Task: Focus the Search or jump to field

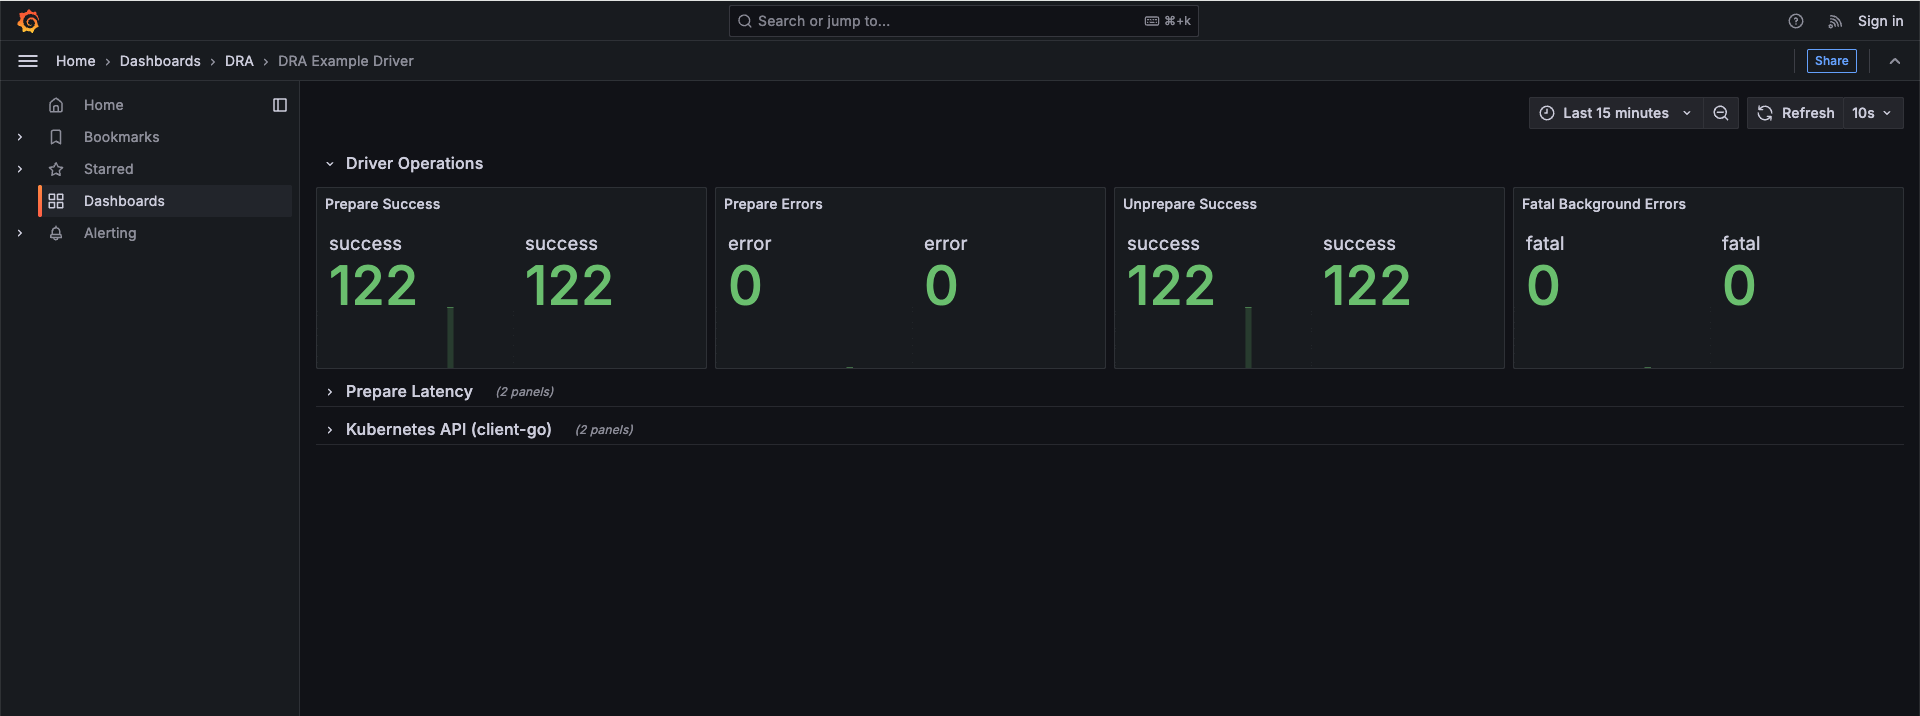Action: click(963, 21)
